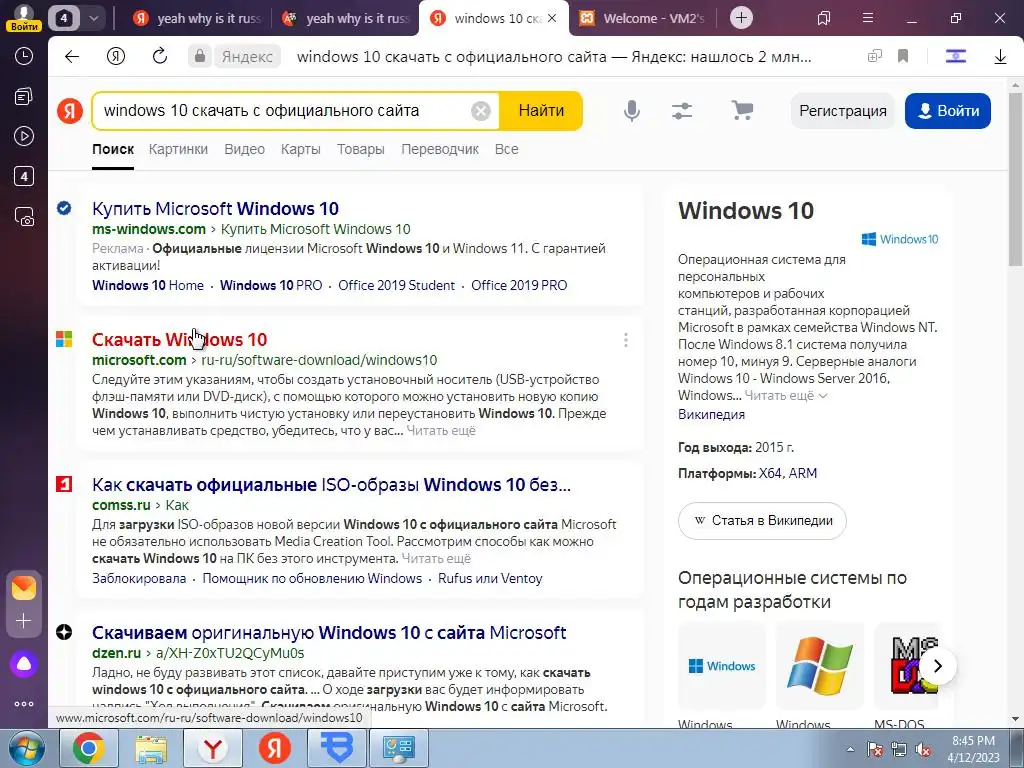Screen dimensions: 1024x768
Task: Switch to first 'yeah why is it russ' tab
Action: coord(197,18)
